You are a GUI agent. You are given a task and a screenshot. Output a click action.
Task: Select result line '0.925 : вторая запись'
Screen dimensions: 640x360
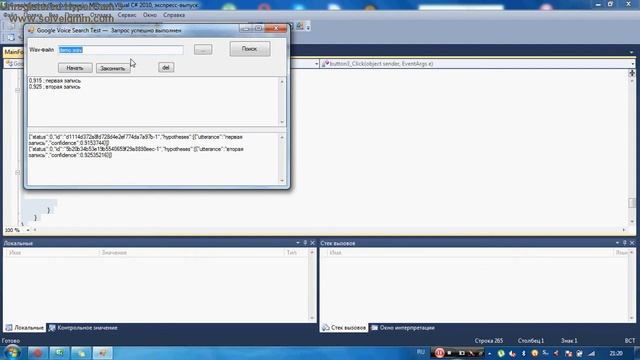pyautogui.click(x=55, y=87)
